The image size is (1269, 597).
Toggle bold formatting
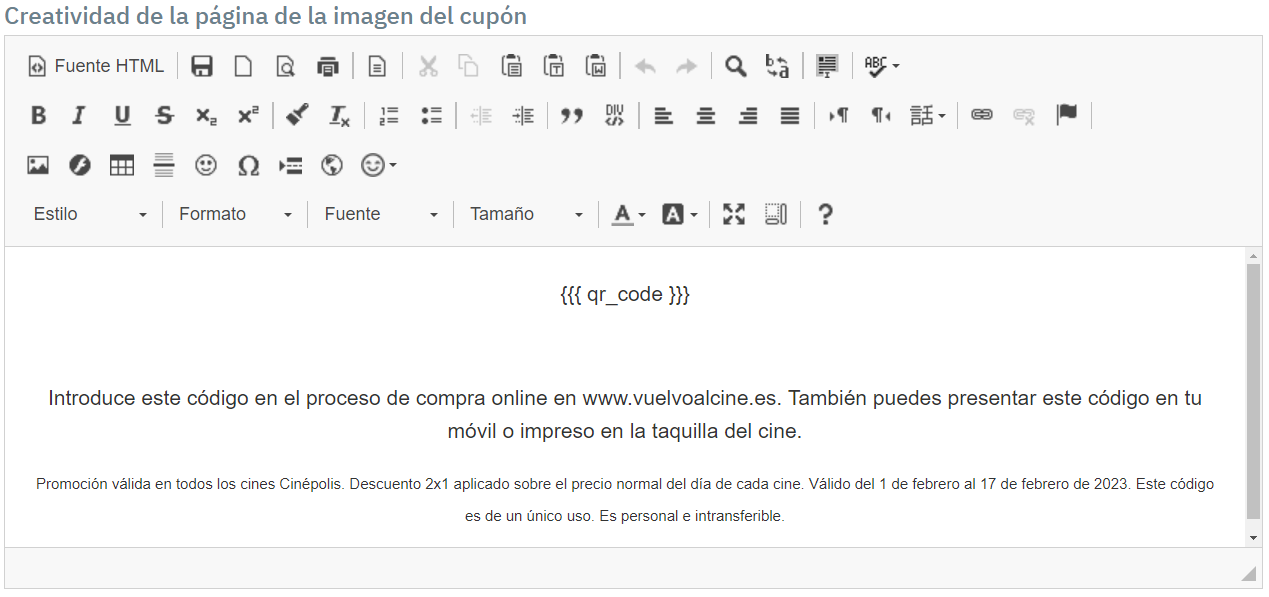click(38, 115)
